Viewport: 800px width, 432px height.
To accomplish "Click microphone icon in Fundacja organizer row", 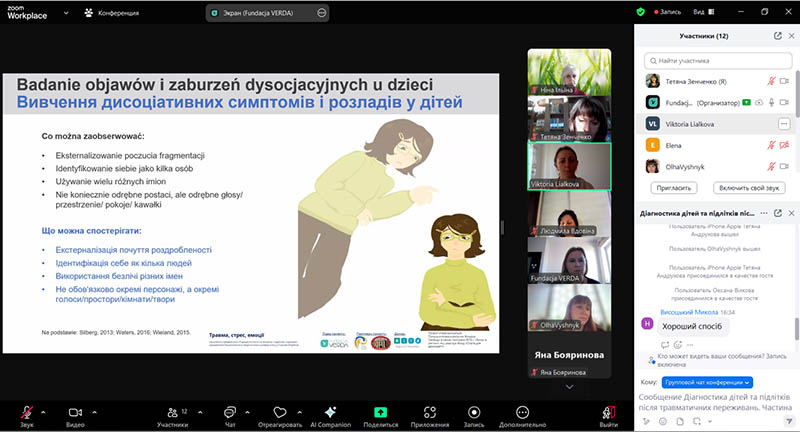I will click(771, 103).
